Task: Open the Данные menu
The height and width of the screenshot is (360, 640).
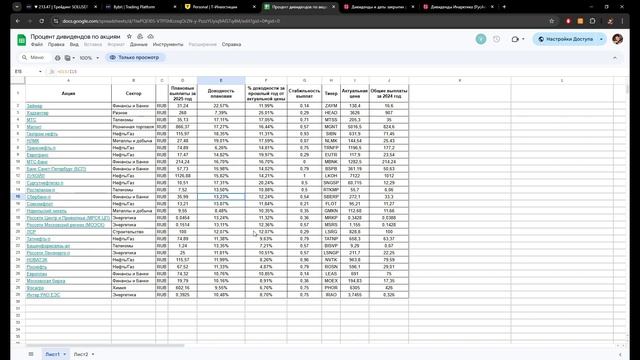Action: pyautogui.click(x=139, y=44)
